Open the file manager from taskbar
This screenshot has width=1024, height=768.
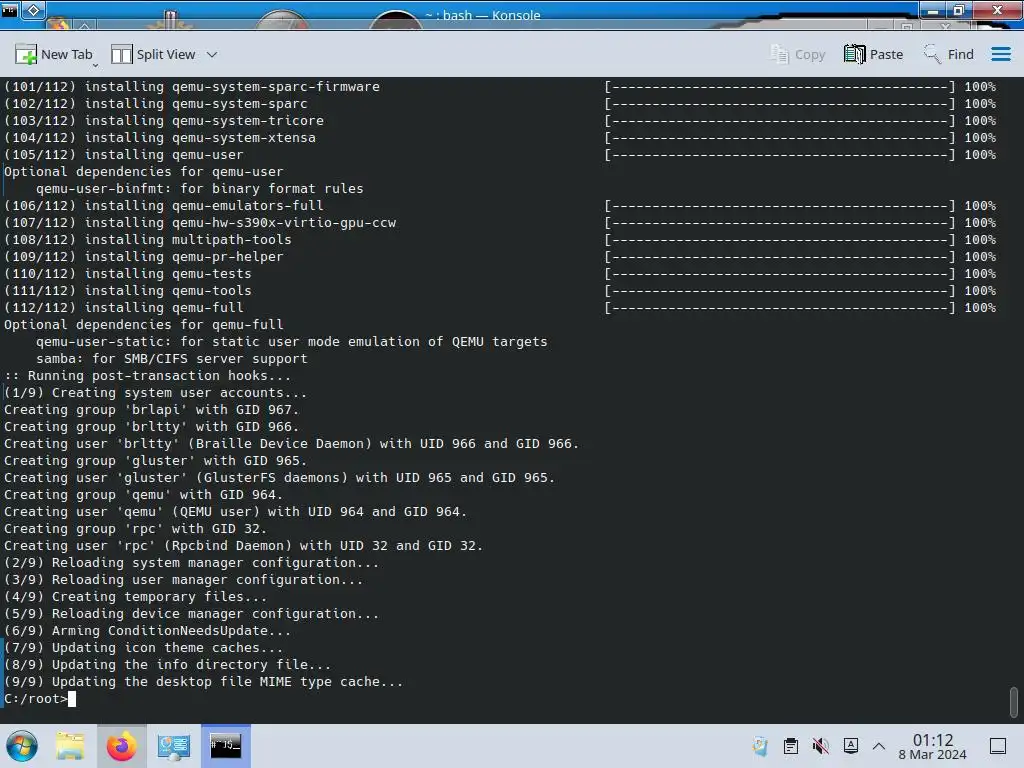pos(70,746)
